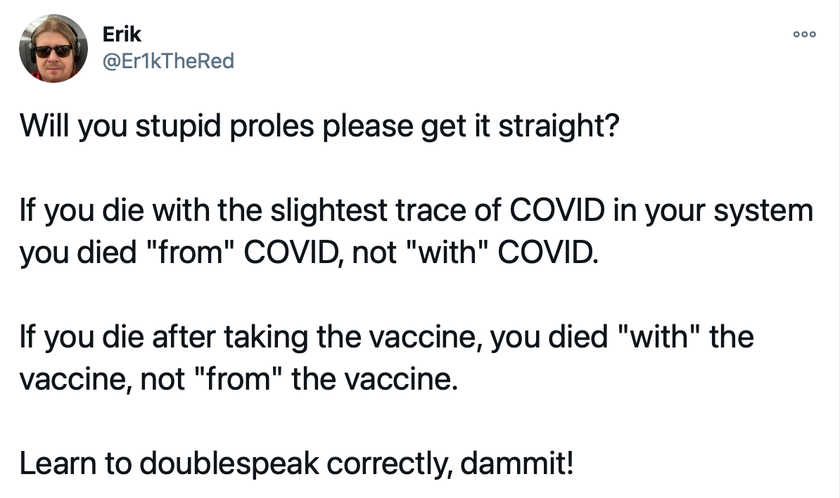Click the line 'you died "from" COVID'
840x498 pixels.
pyautogui.click(x=309, y=252)
